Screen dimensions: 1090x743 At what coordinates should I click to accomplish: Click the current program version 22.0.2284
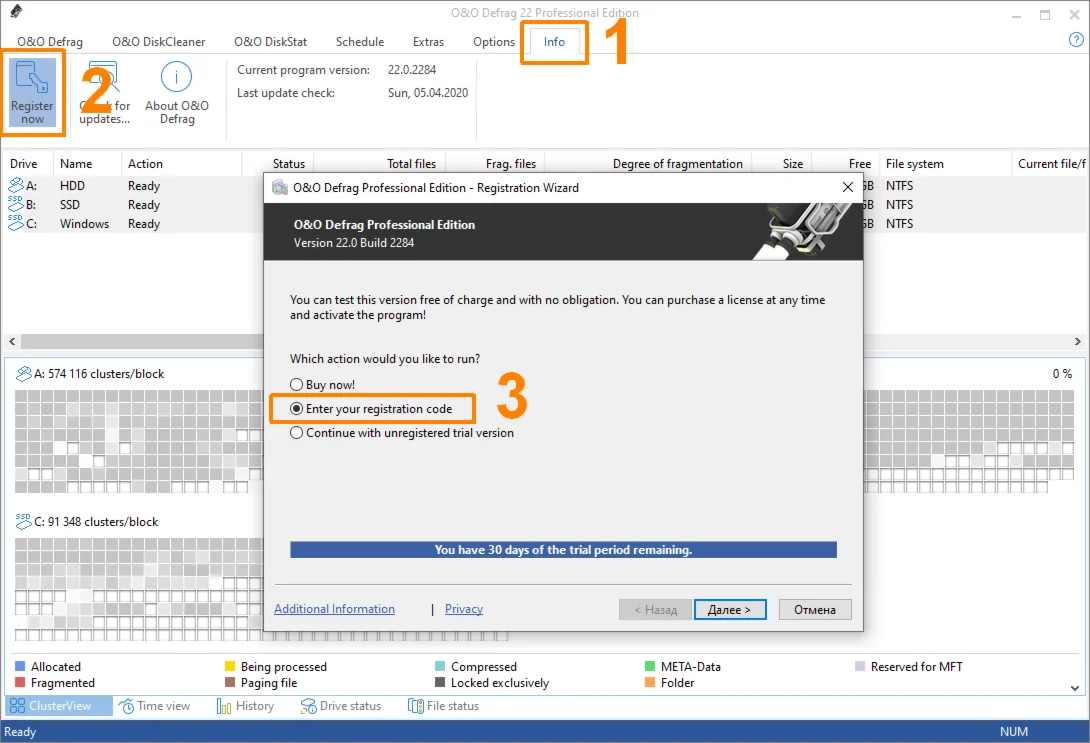point(412,70)
